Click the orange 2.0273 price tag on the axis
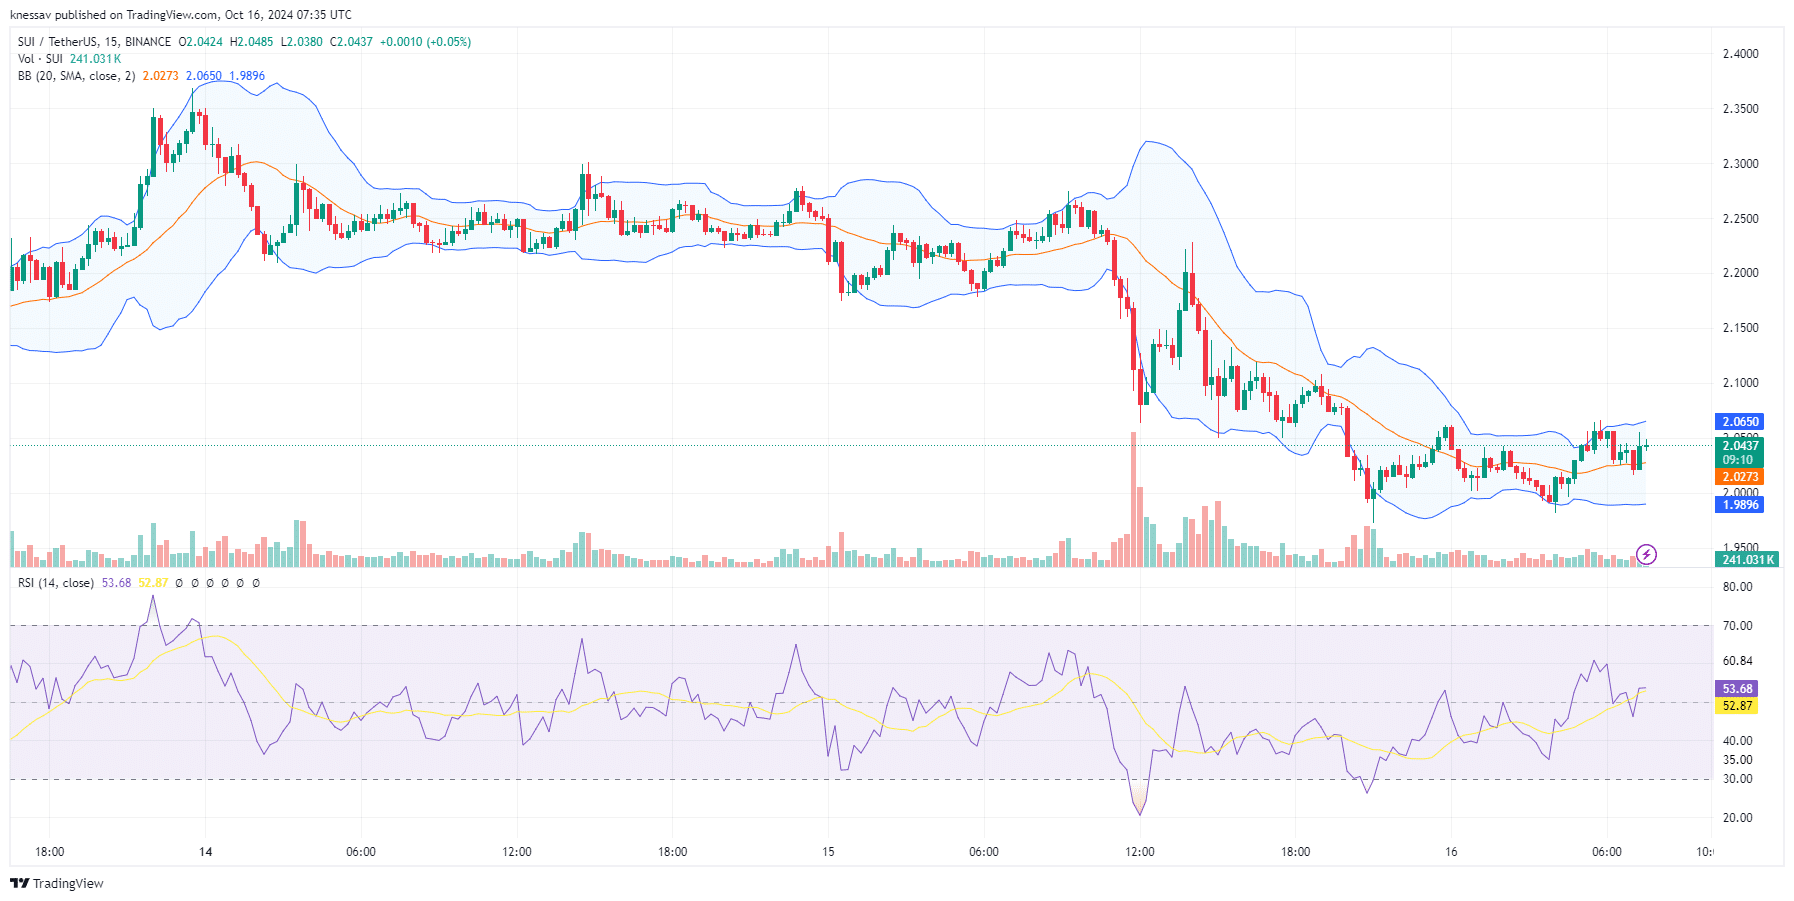The width and height of the screenshot is (1794, 901). pos(1740,477)
